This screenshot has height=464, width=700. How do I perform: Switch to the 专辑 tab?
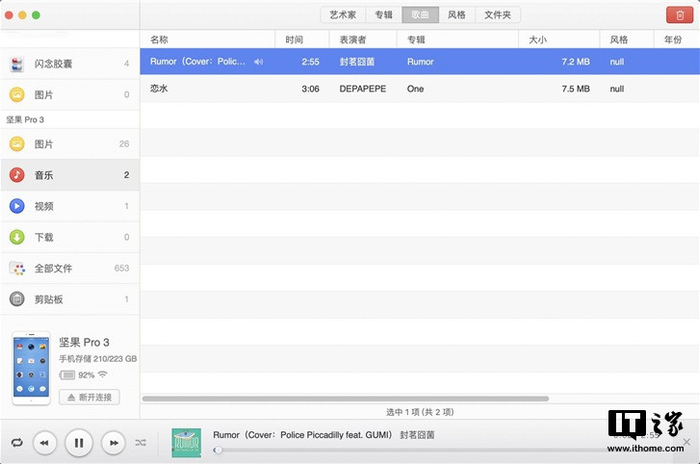click(384, 15)
